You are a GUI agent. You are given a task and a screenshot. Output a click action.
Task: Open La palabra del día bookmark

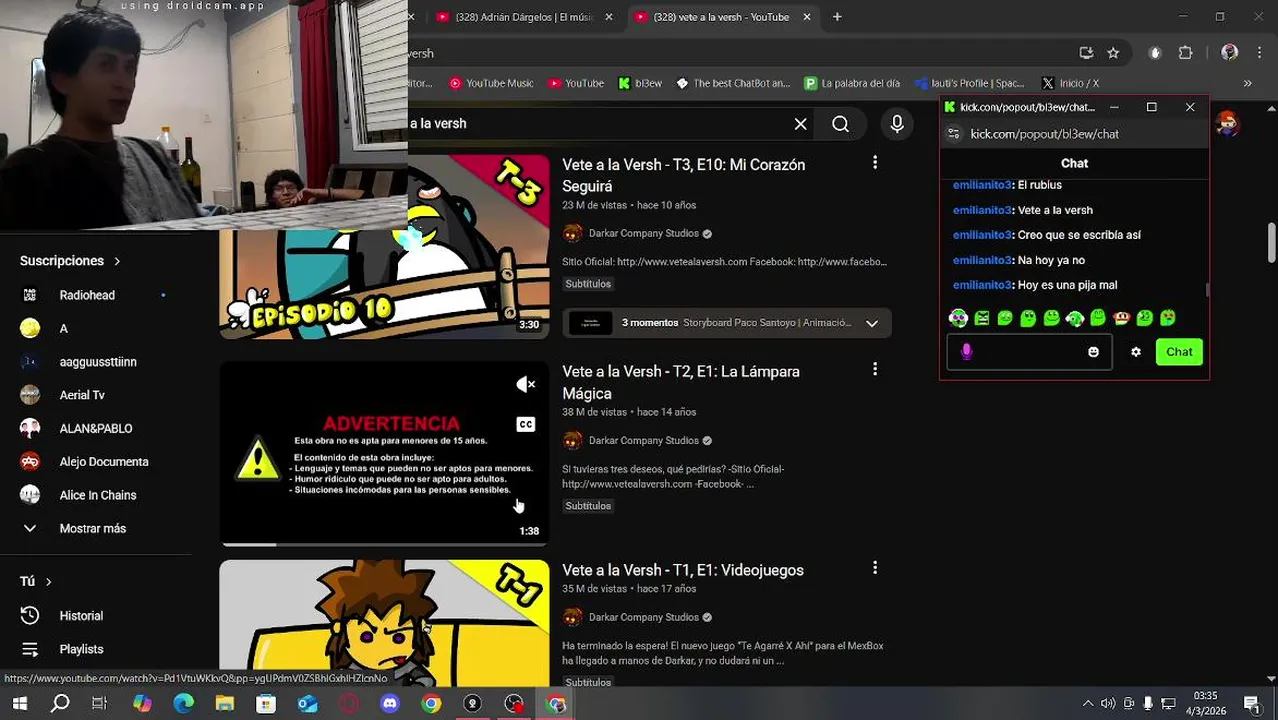tap(852, 83)
